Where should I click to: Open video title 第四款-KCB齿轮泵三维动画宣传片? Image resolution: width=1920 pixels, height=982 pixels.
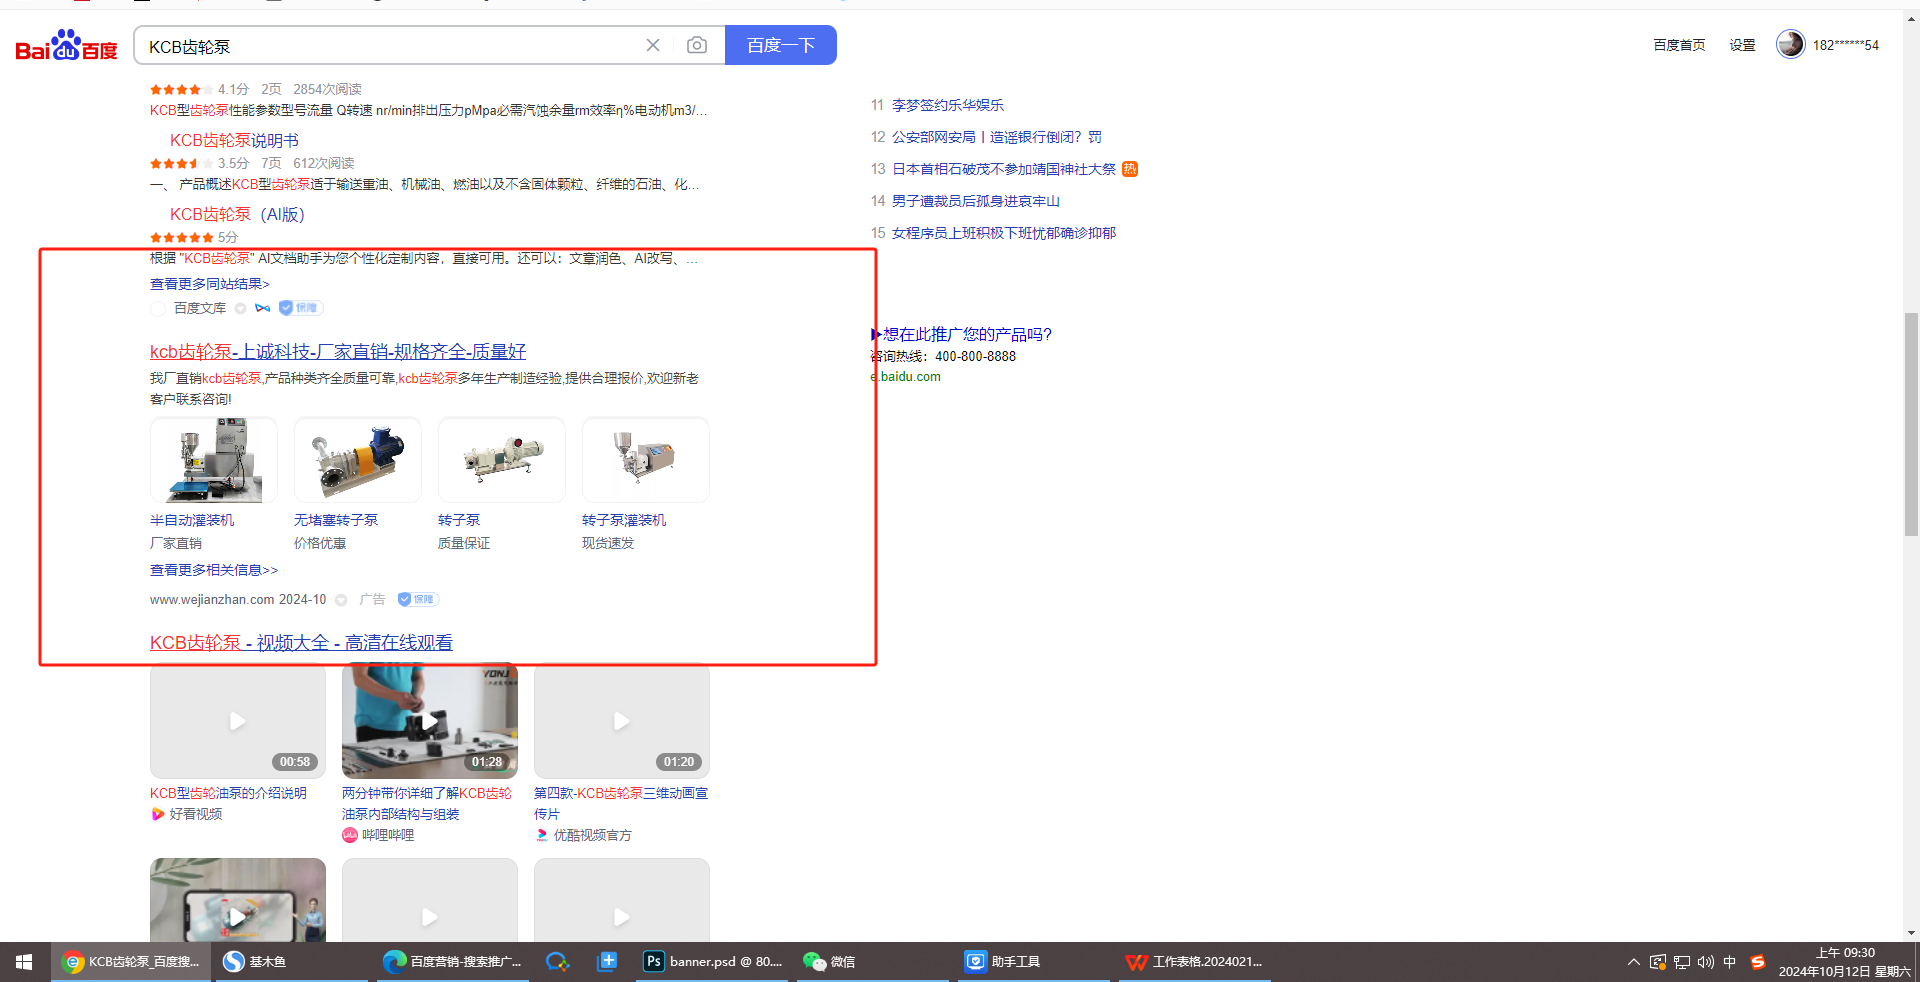click(x=621, y=803)
